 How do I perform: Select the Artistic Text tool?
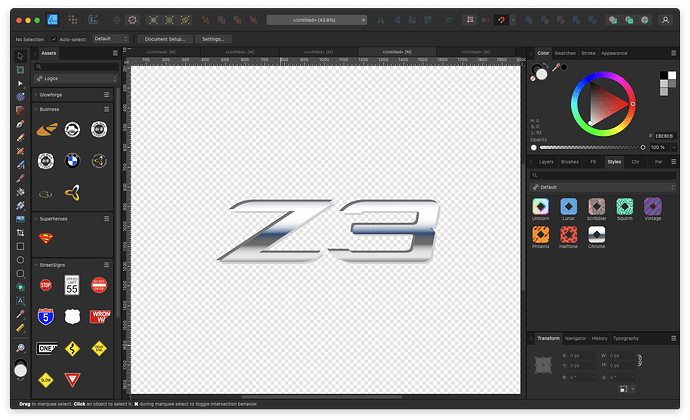point(20,301)
